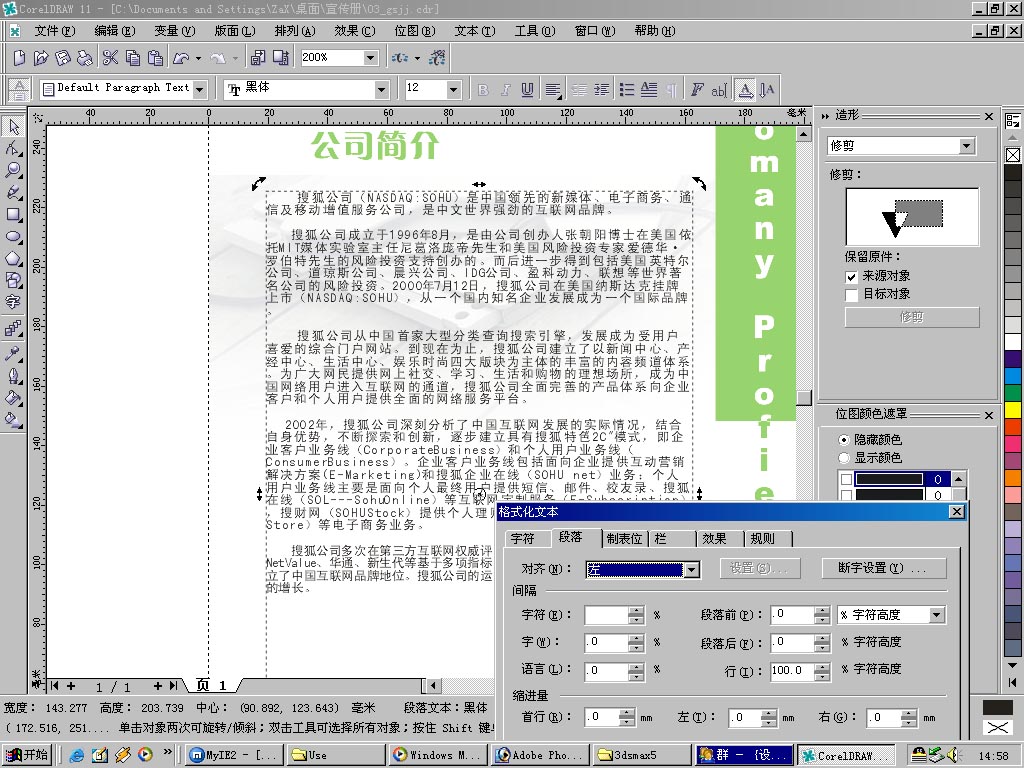
Task: Click the 开始 Start button
Action: (27, 755)
